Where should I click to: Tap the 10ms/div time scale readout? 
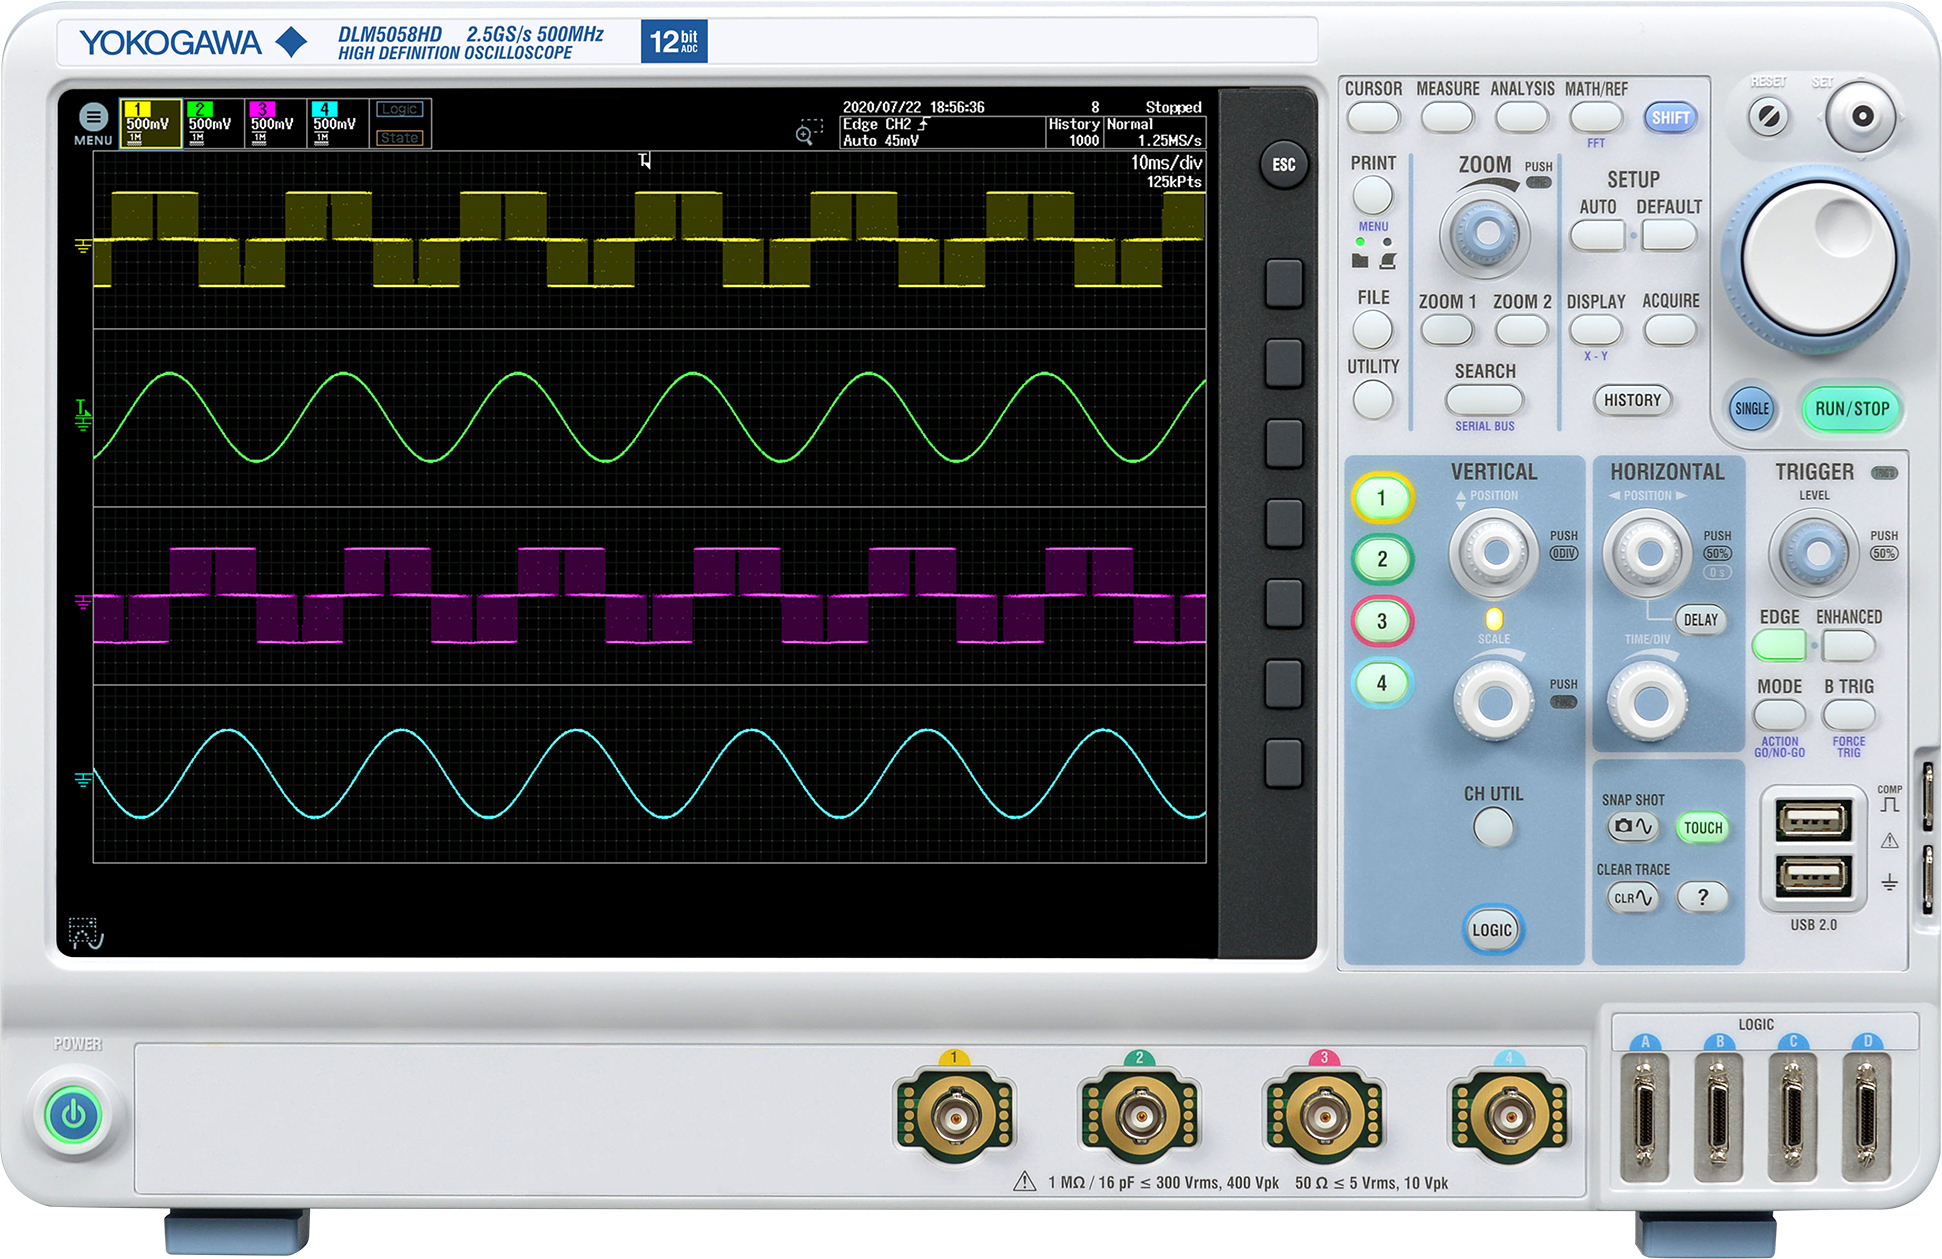(x=1167, y=163)
